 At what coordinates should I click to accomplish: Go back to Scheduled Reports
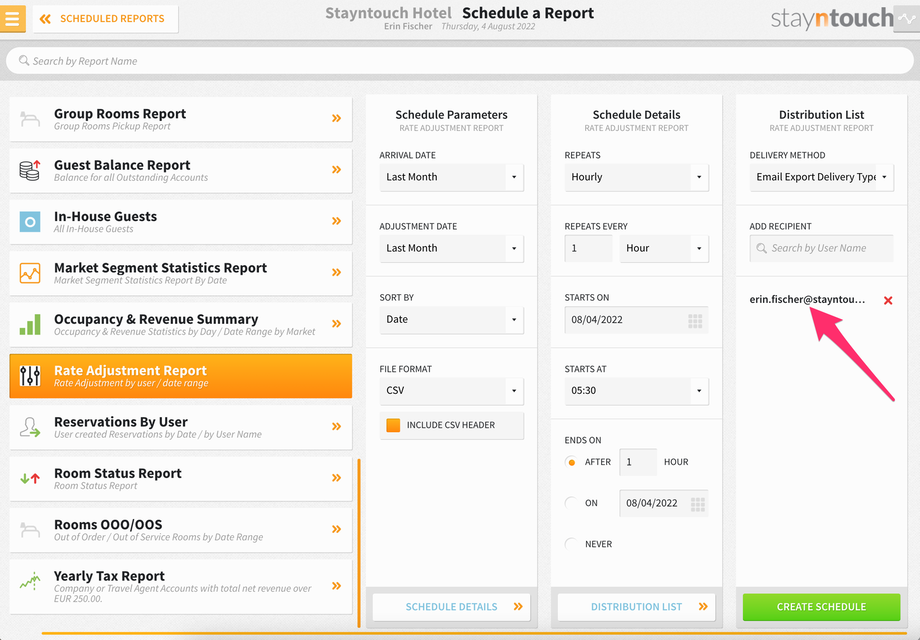coord(106,19)
